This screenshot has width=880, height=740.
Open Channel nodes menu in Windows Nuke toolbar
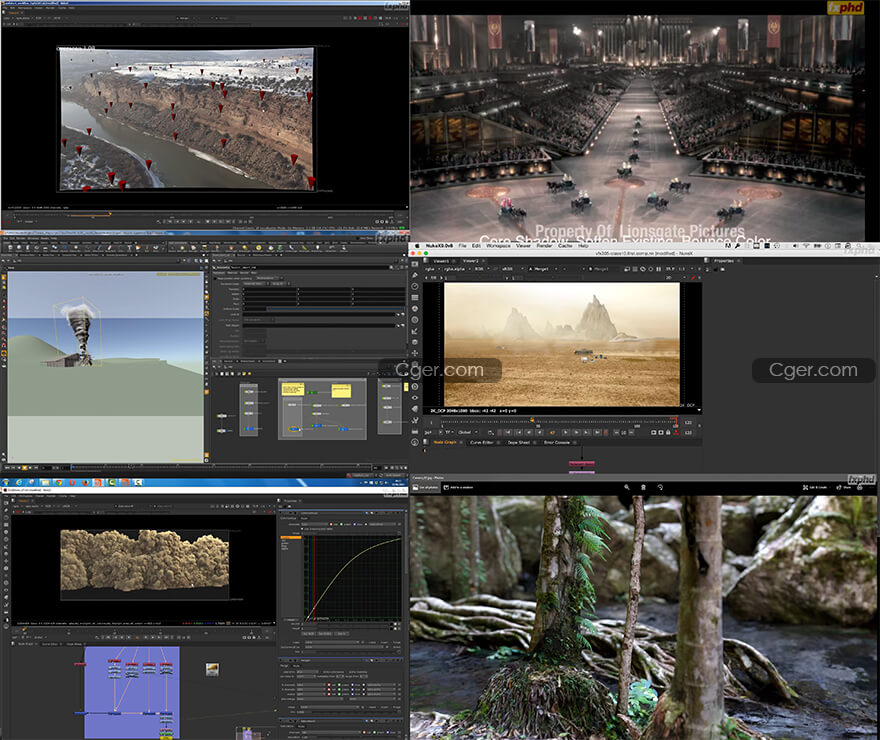click(6, 525)
